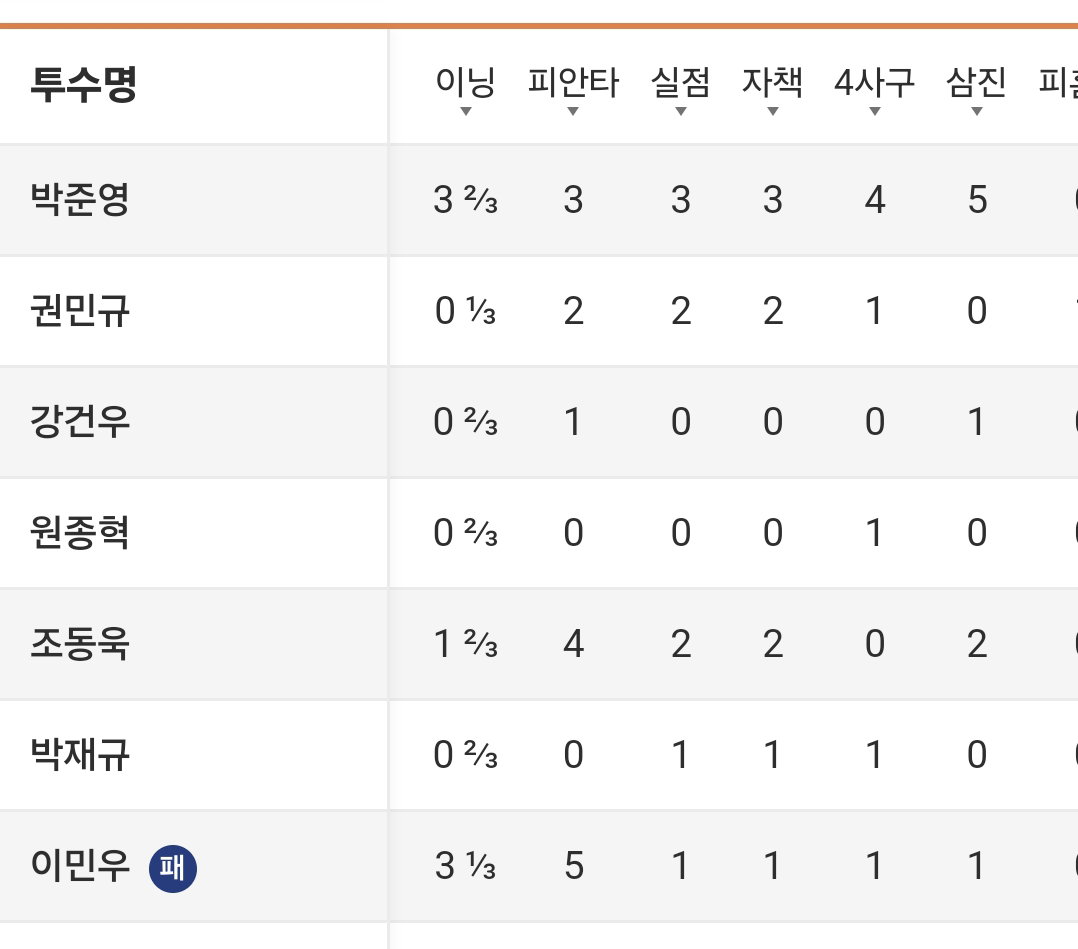
Task: Click the 삼진 column header label
Action: pos(976,83)
